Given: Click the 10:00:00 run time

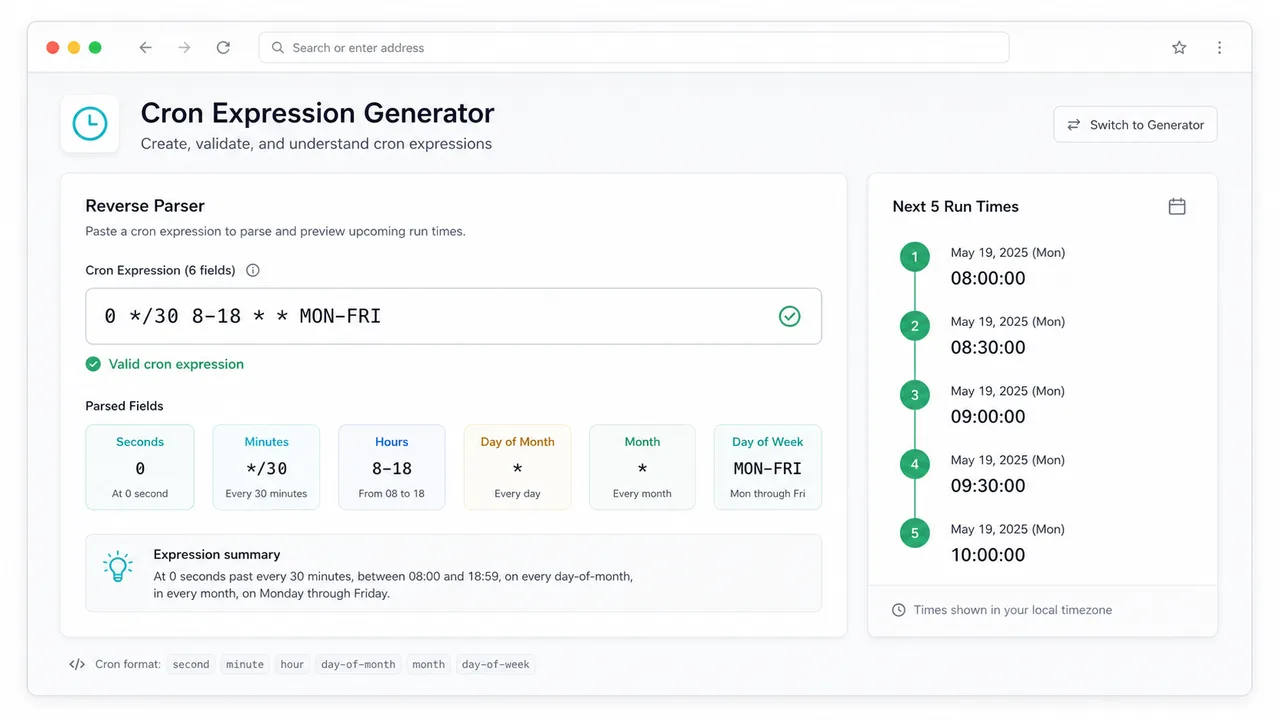Looking at the screenshot, I should (x=988, y=554).
